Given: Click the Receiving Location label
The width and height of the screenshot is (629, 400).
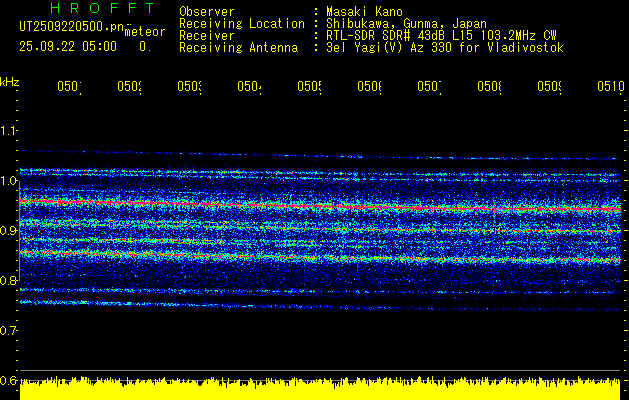Looking at the screenshot, I should 242,24.
